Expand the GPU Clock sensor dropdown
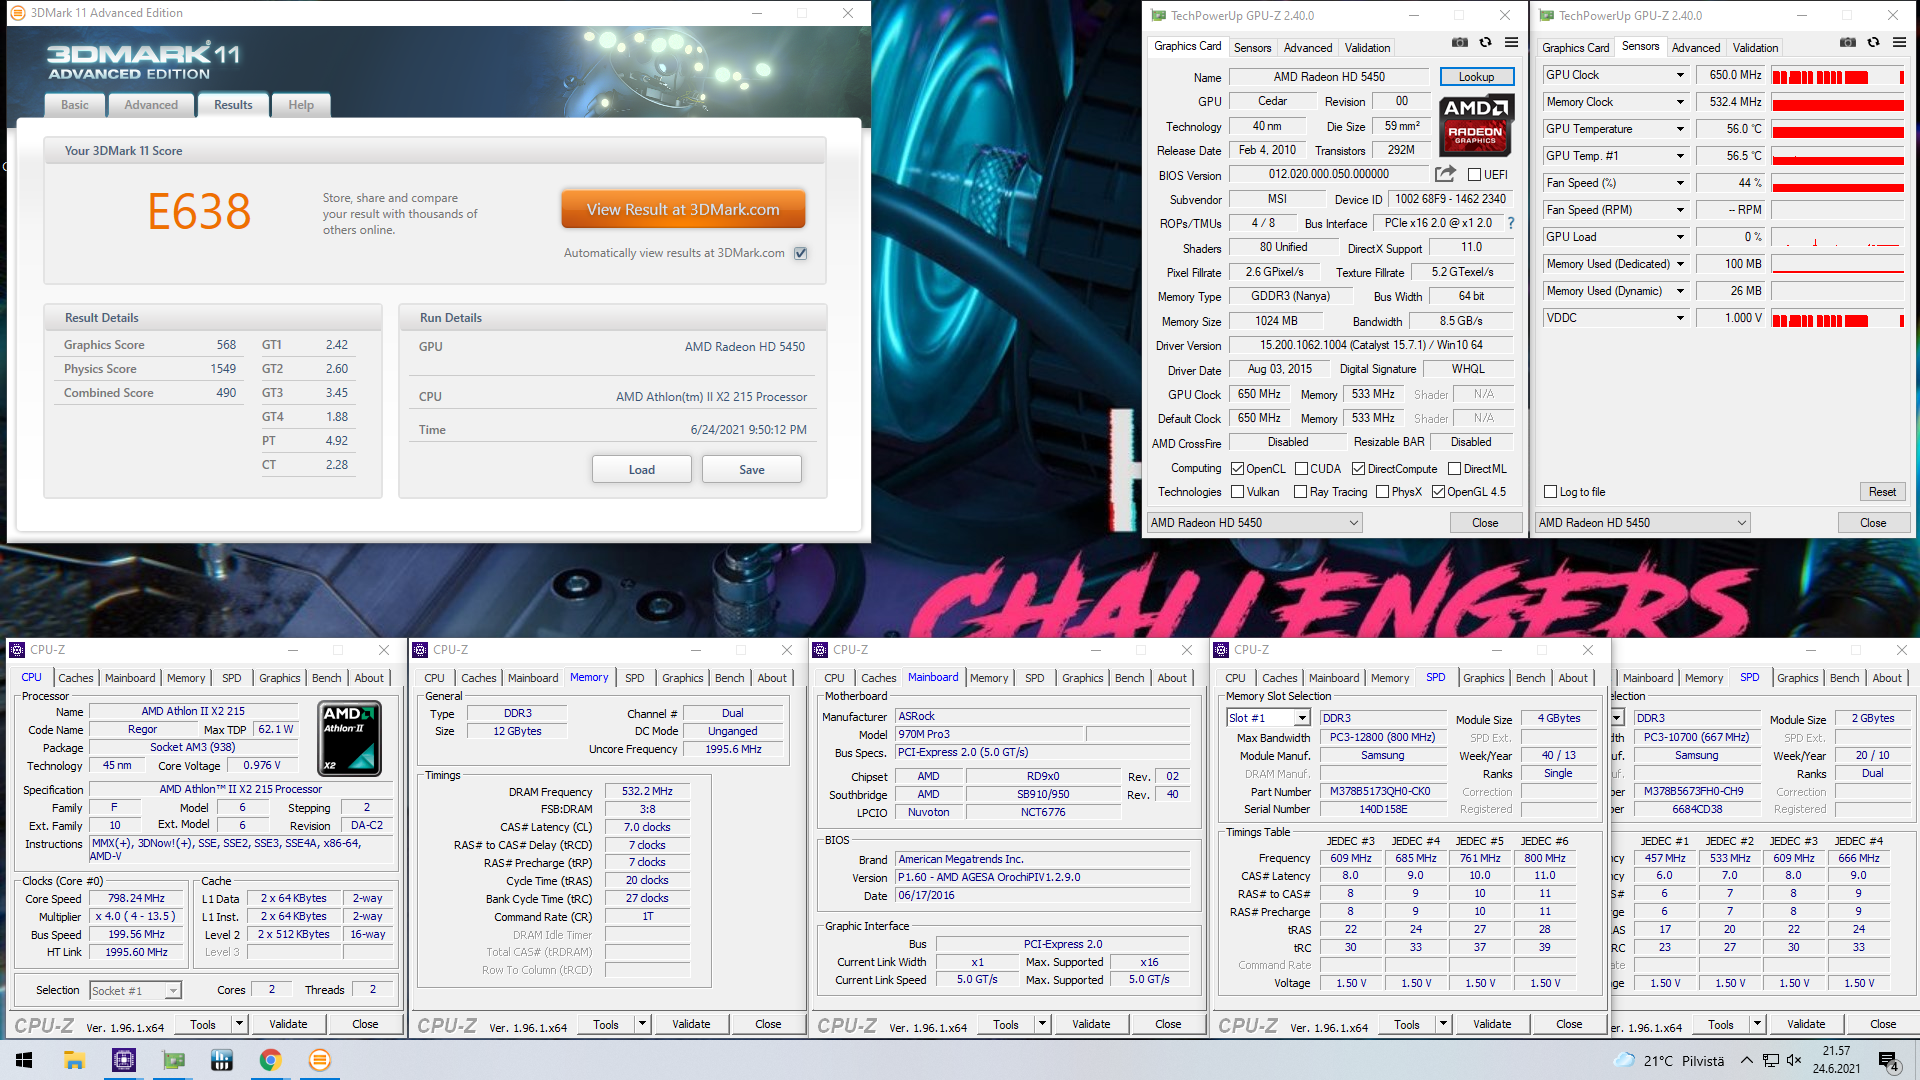This screenshot has width=1920, height=1080. 1680,75
